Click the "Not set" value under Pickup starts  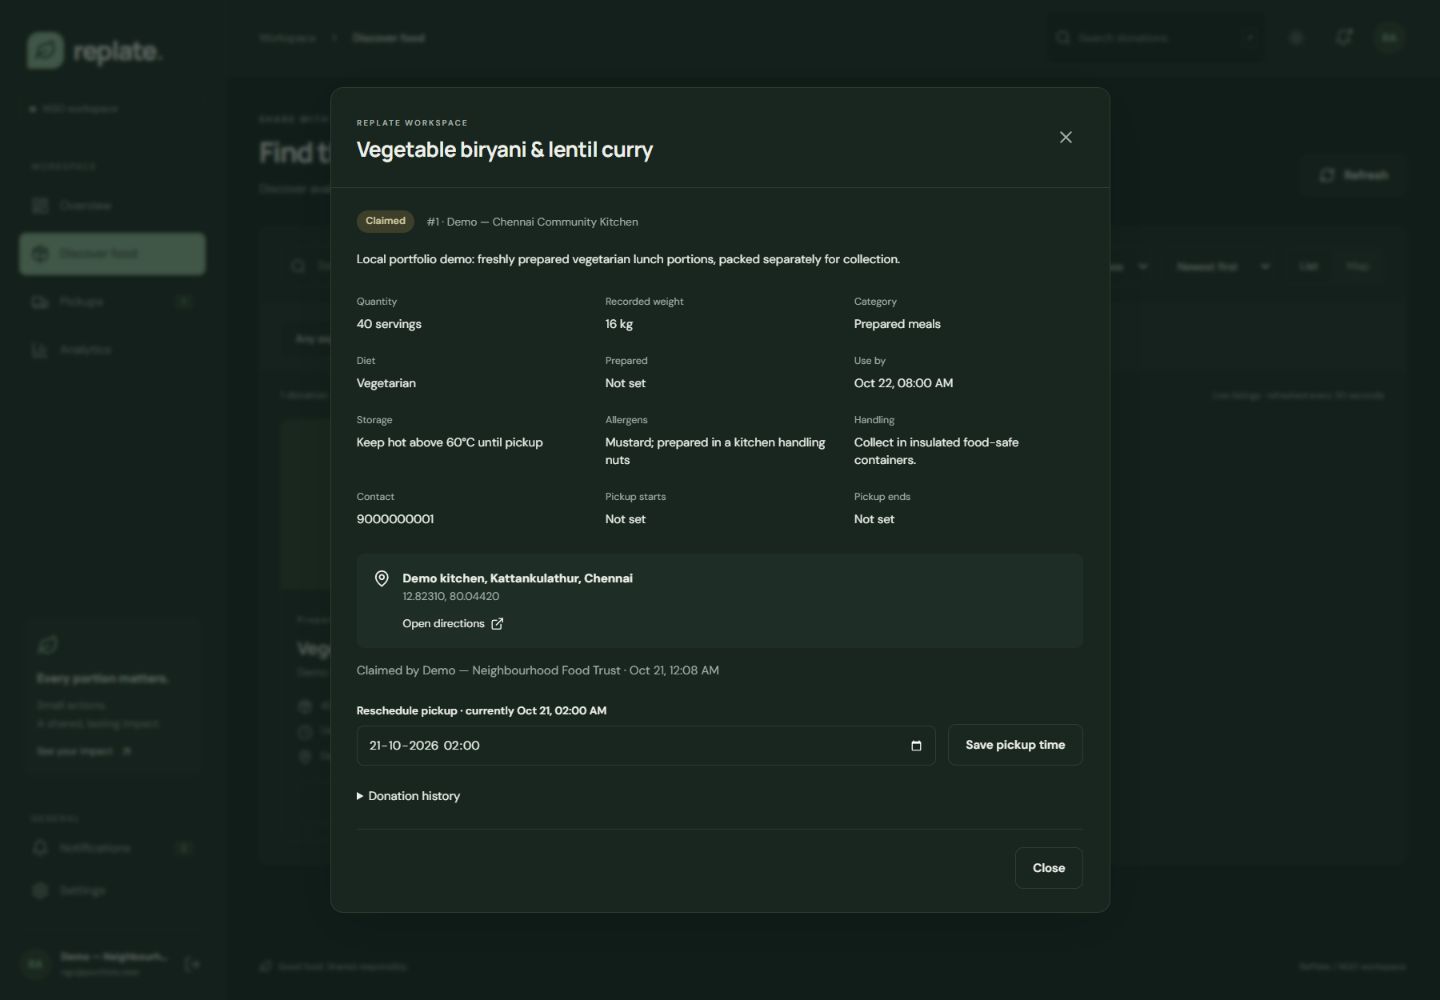click(625, 519)
